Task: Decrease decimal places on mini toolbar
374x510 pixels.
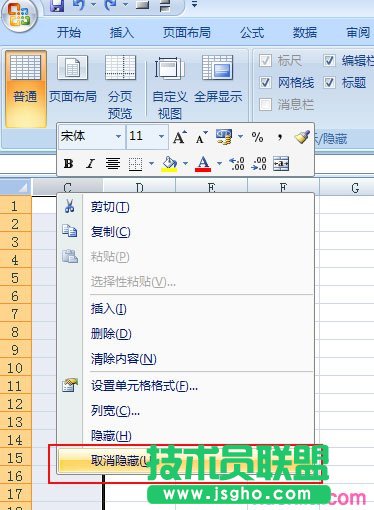Action: [259, 164]
